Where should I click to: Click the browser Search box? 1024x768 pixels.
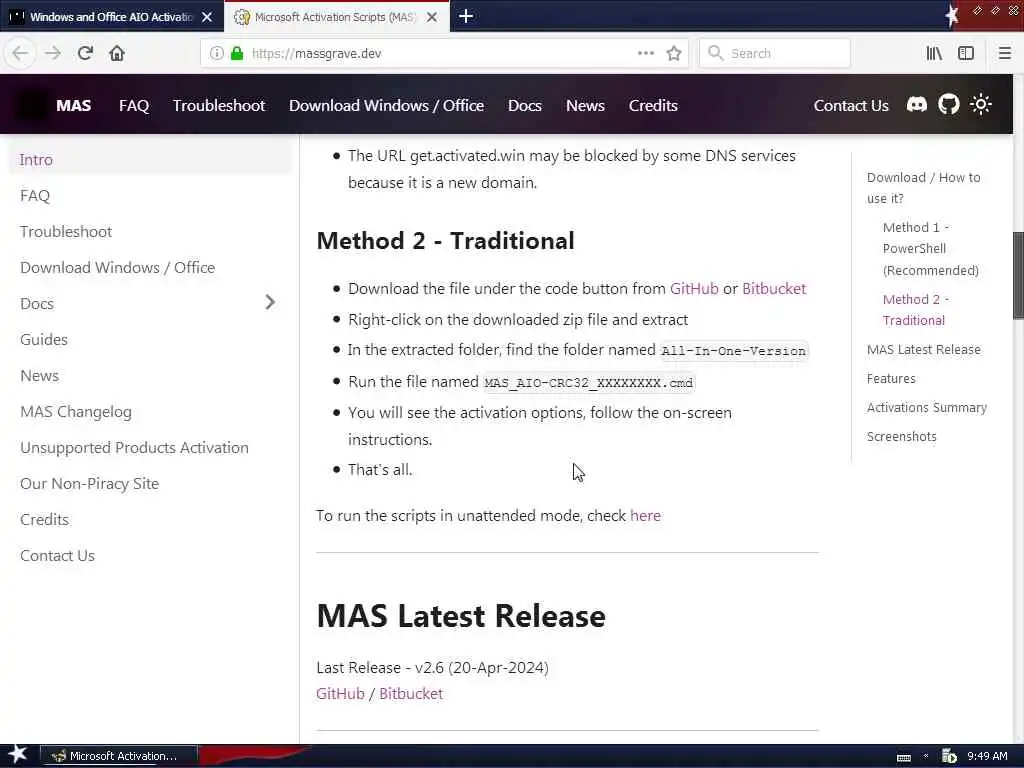(775, 53)
